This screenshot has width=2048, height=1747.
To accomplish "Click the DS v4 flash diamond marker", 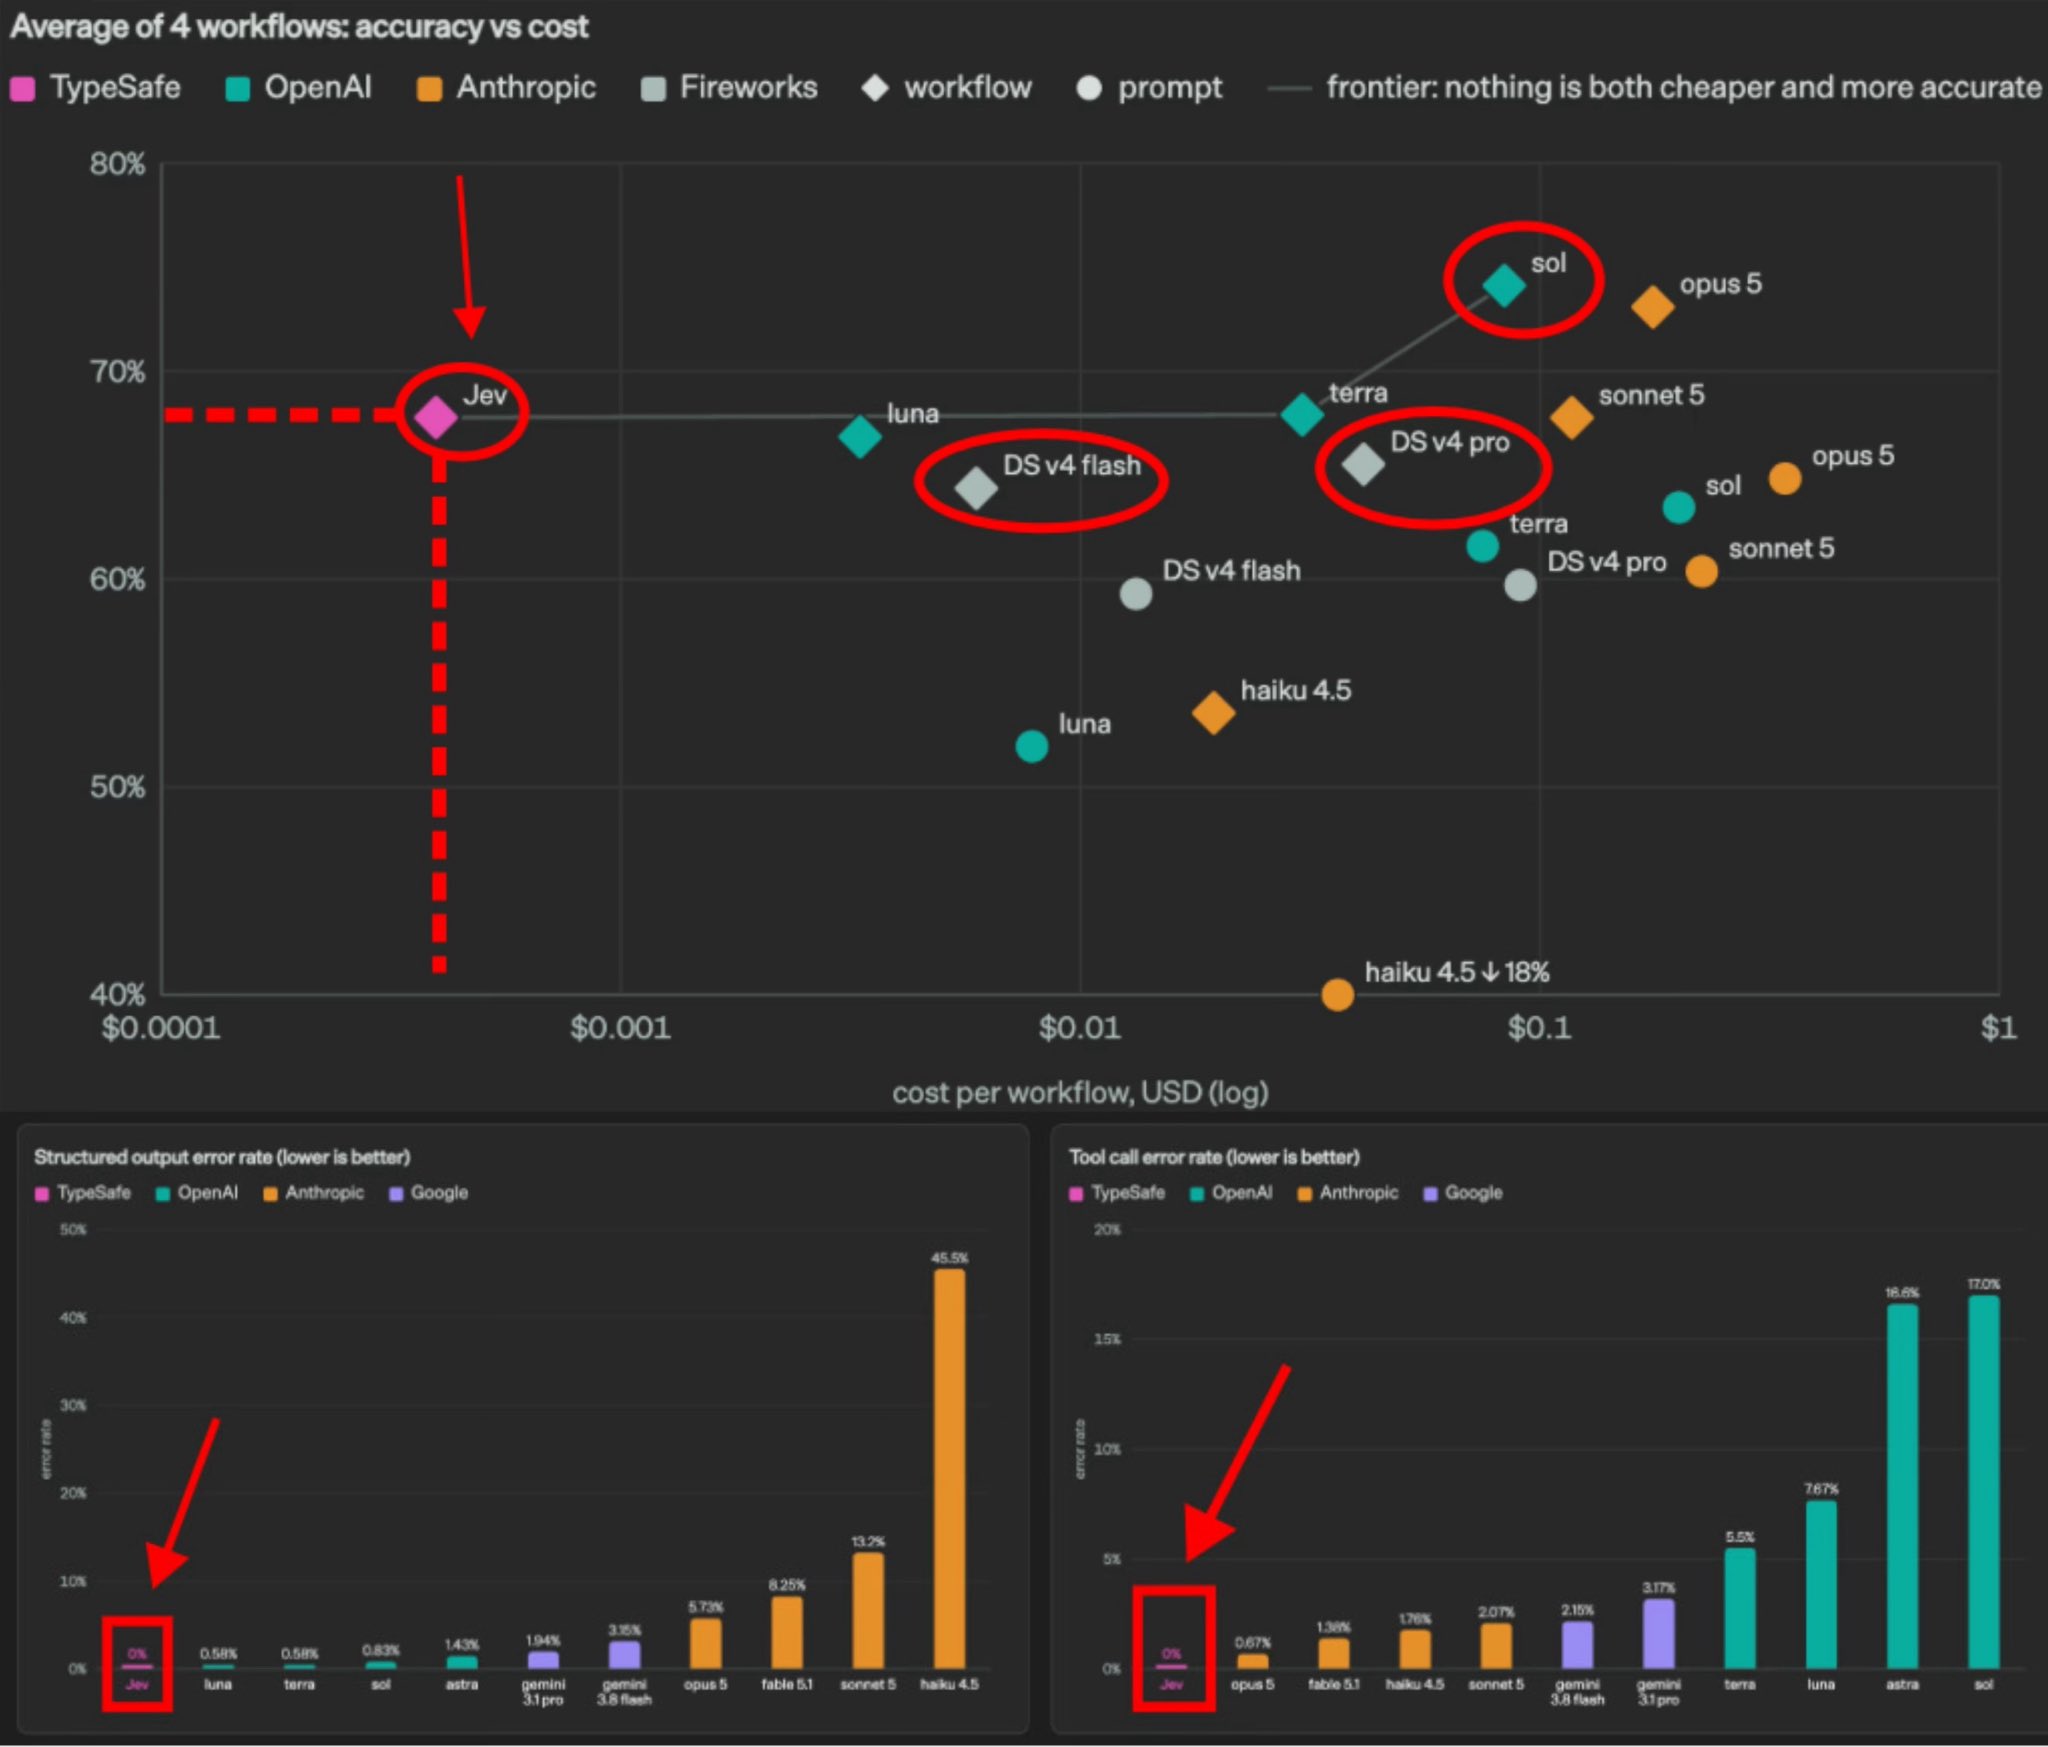I will [976, 488].
